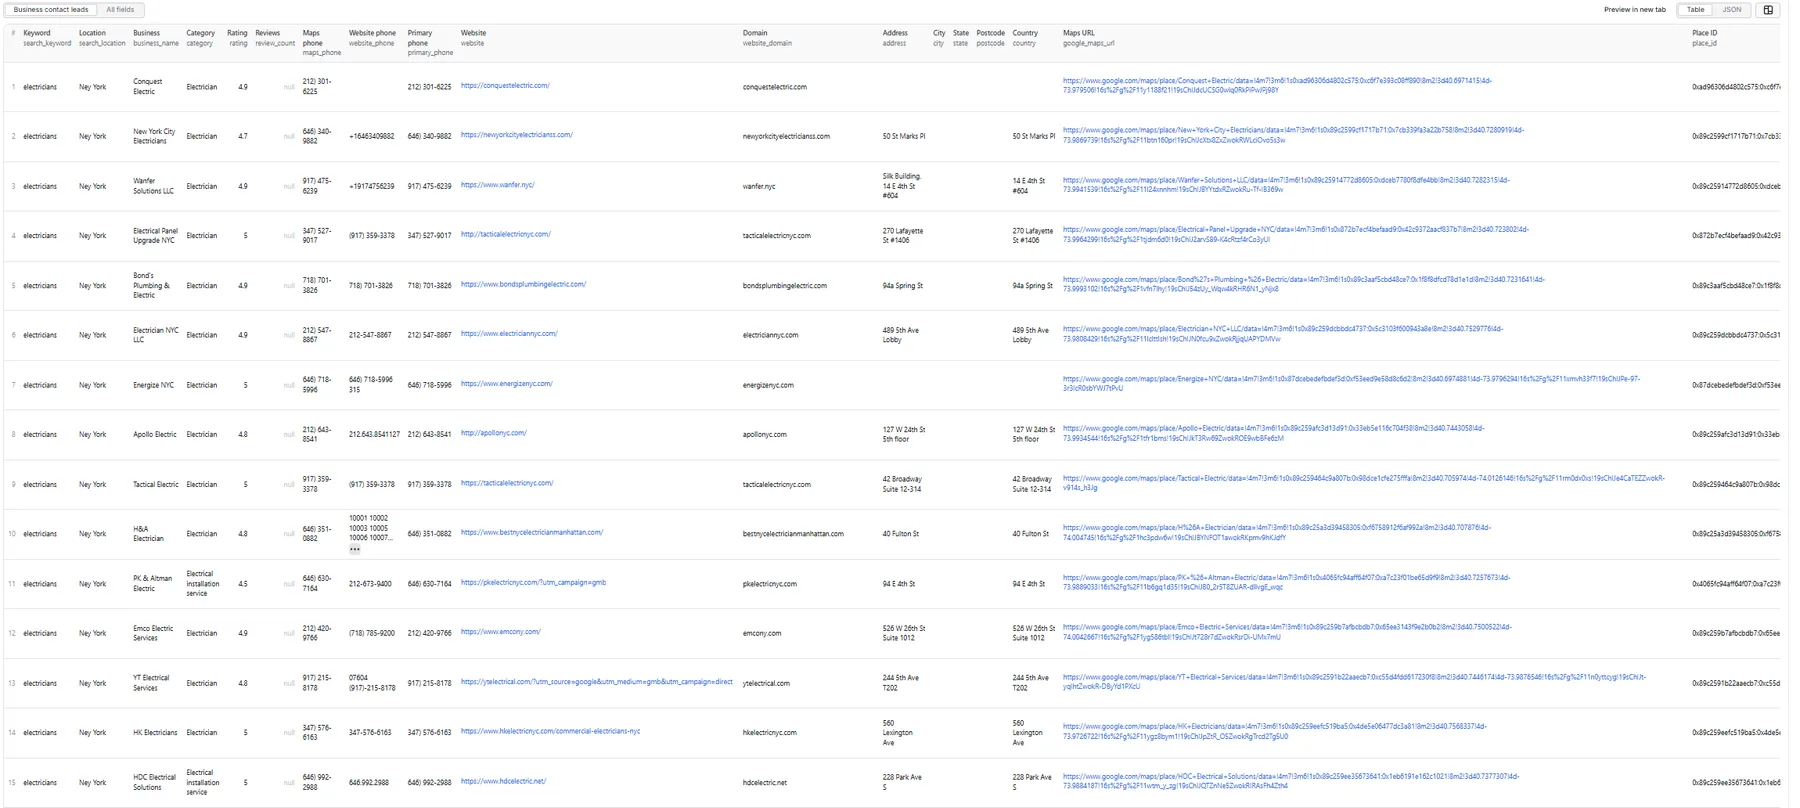Open newyorkcityelectricianss.com website link
The width and height of the screenshot is (1800, 808).
pos(517,135)
